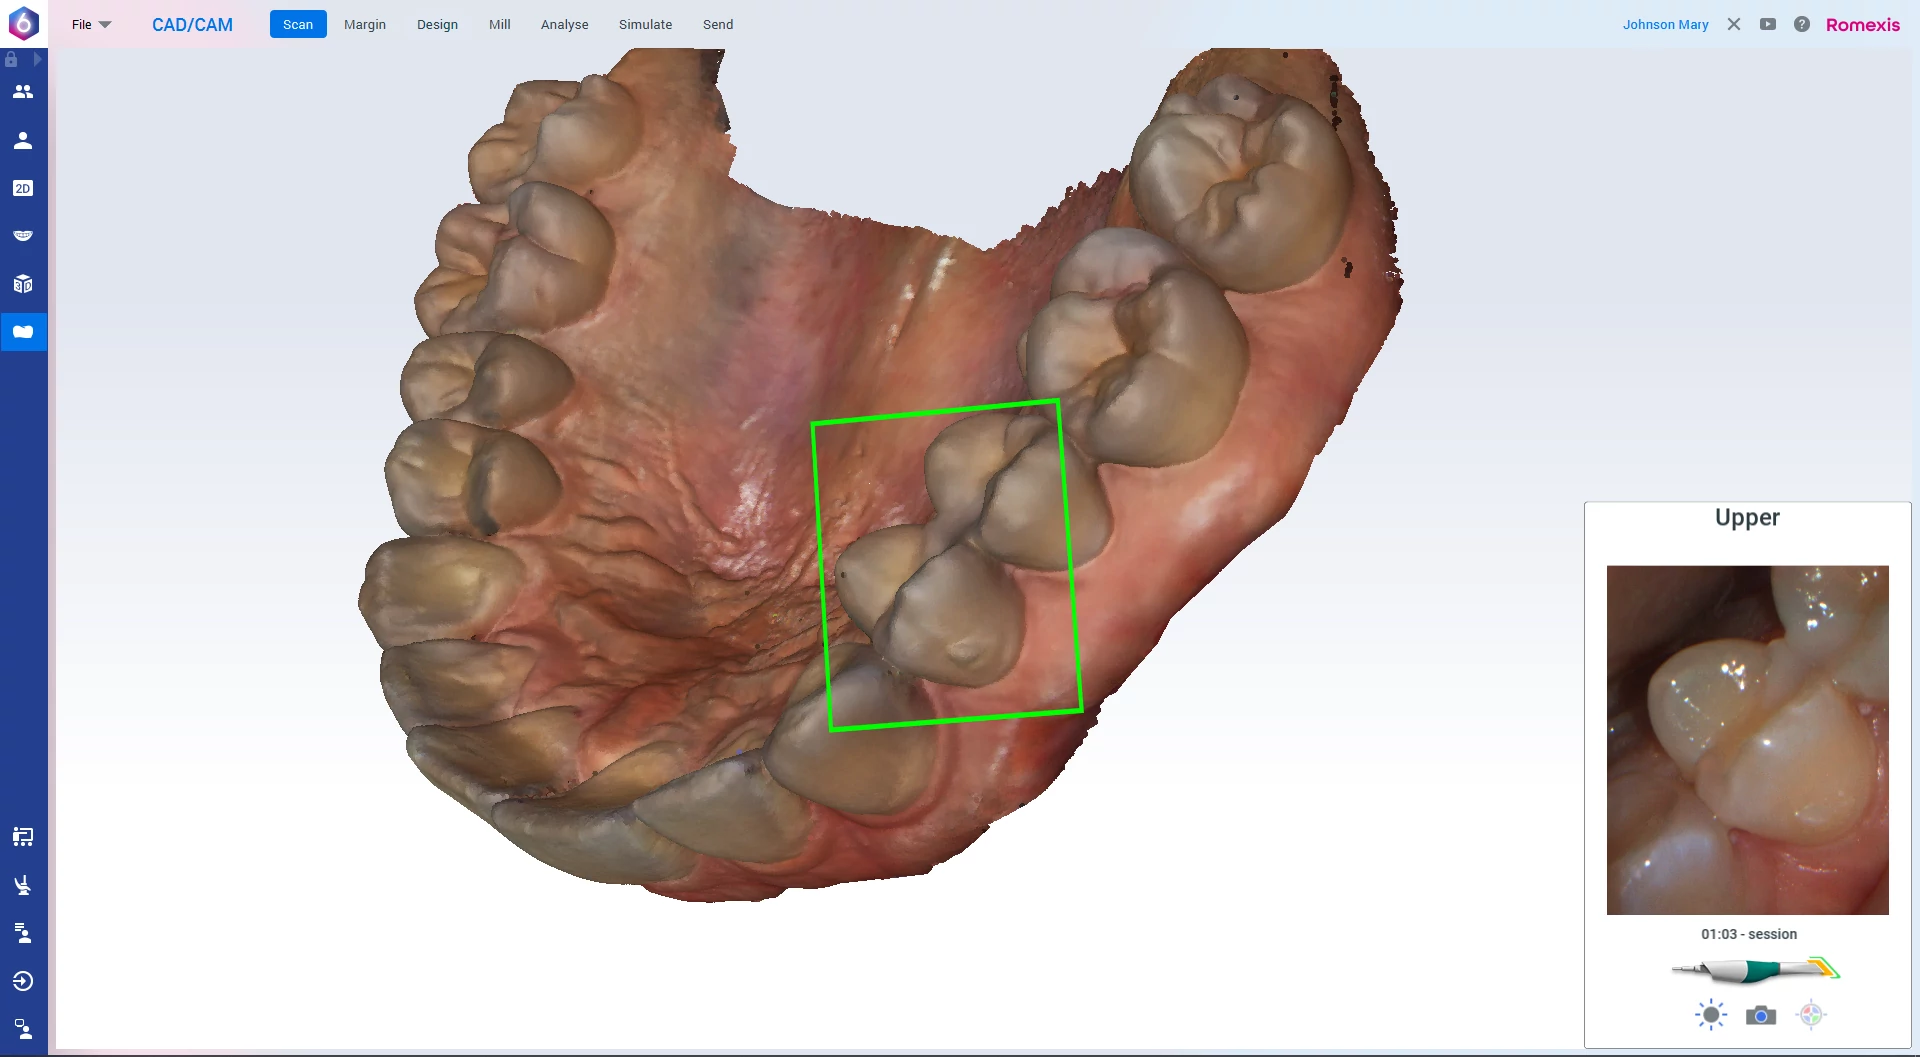Open the patient list-with-lines icon

point(23,933)
